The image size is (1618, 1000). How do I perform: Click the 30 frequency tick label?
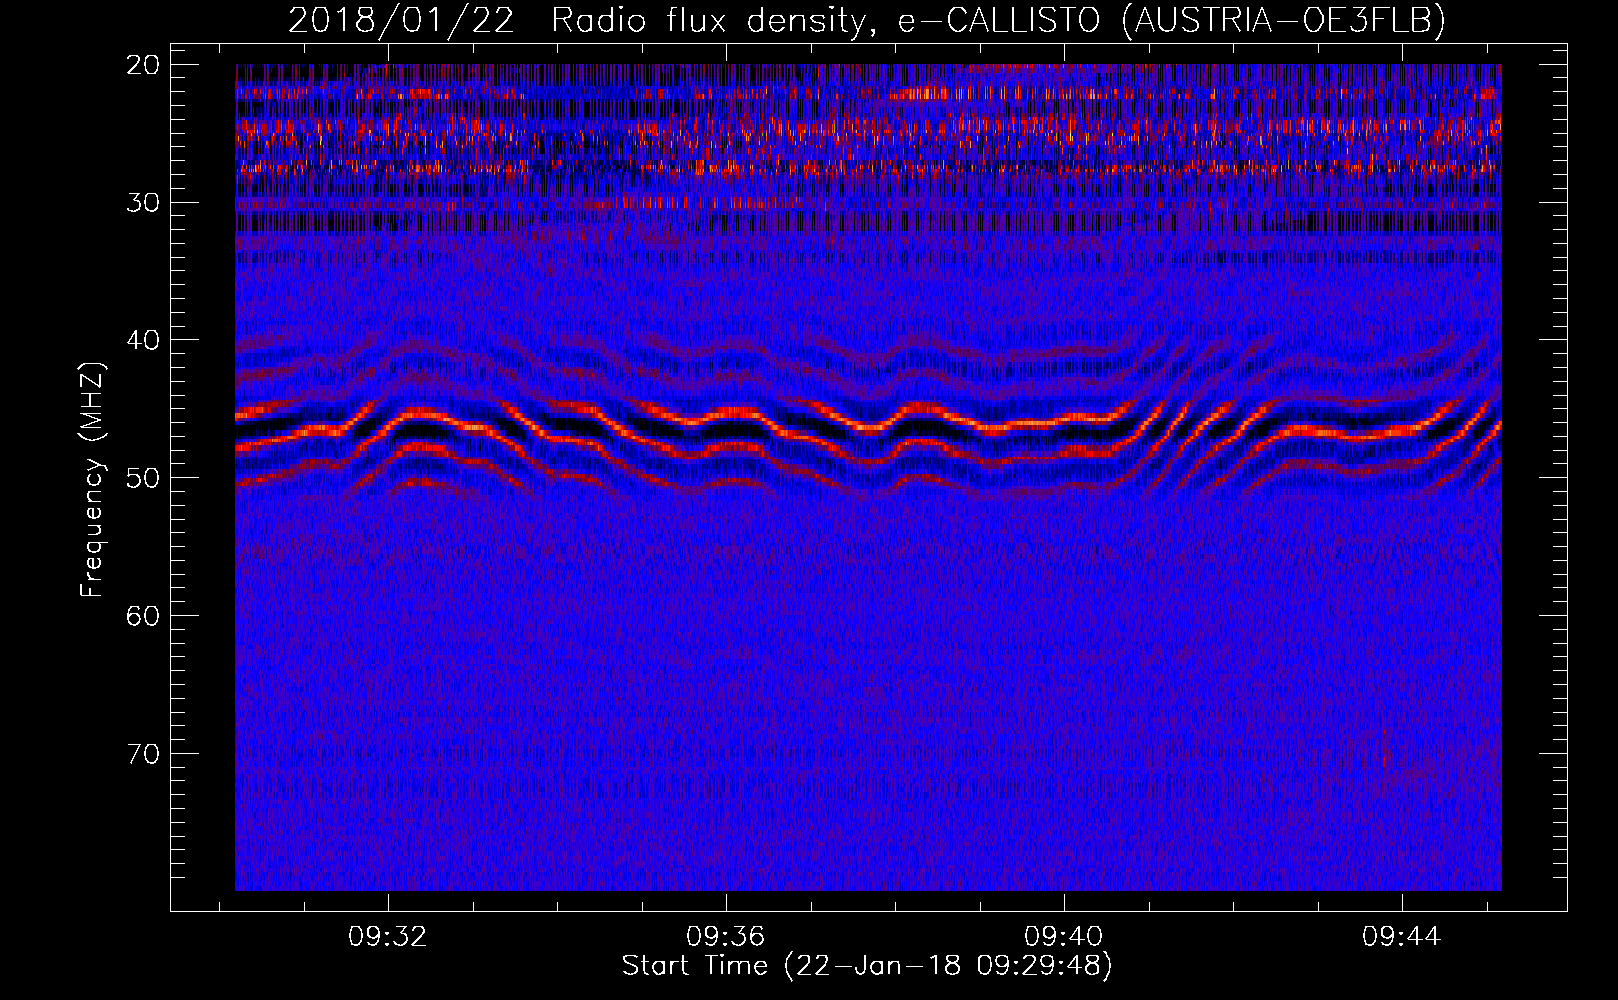click(144, 203)
